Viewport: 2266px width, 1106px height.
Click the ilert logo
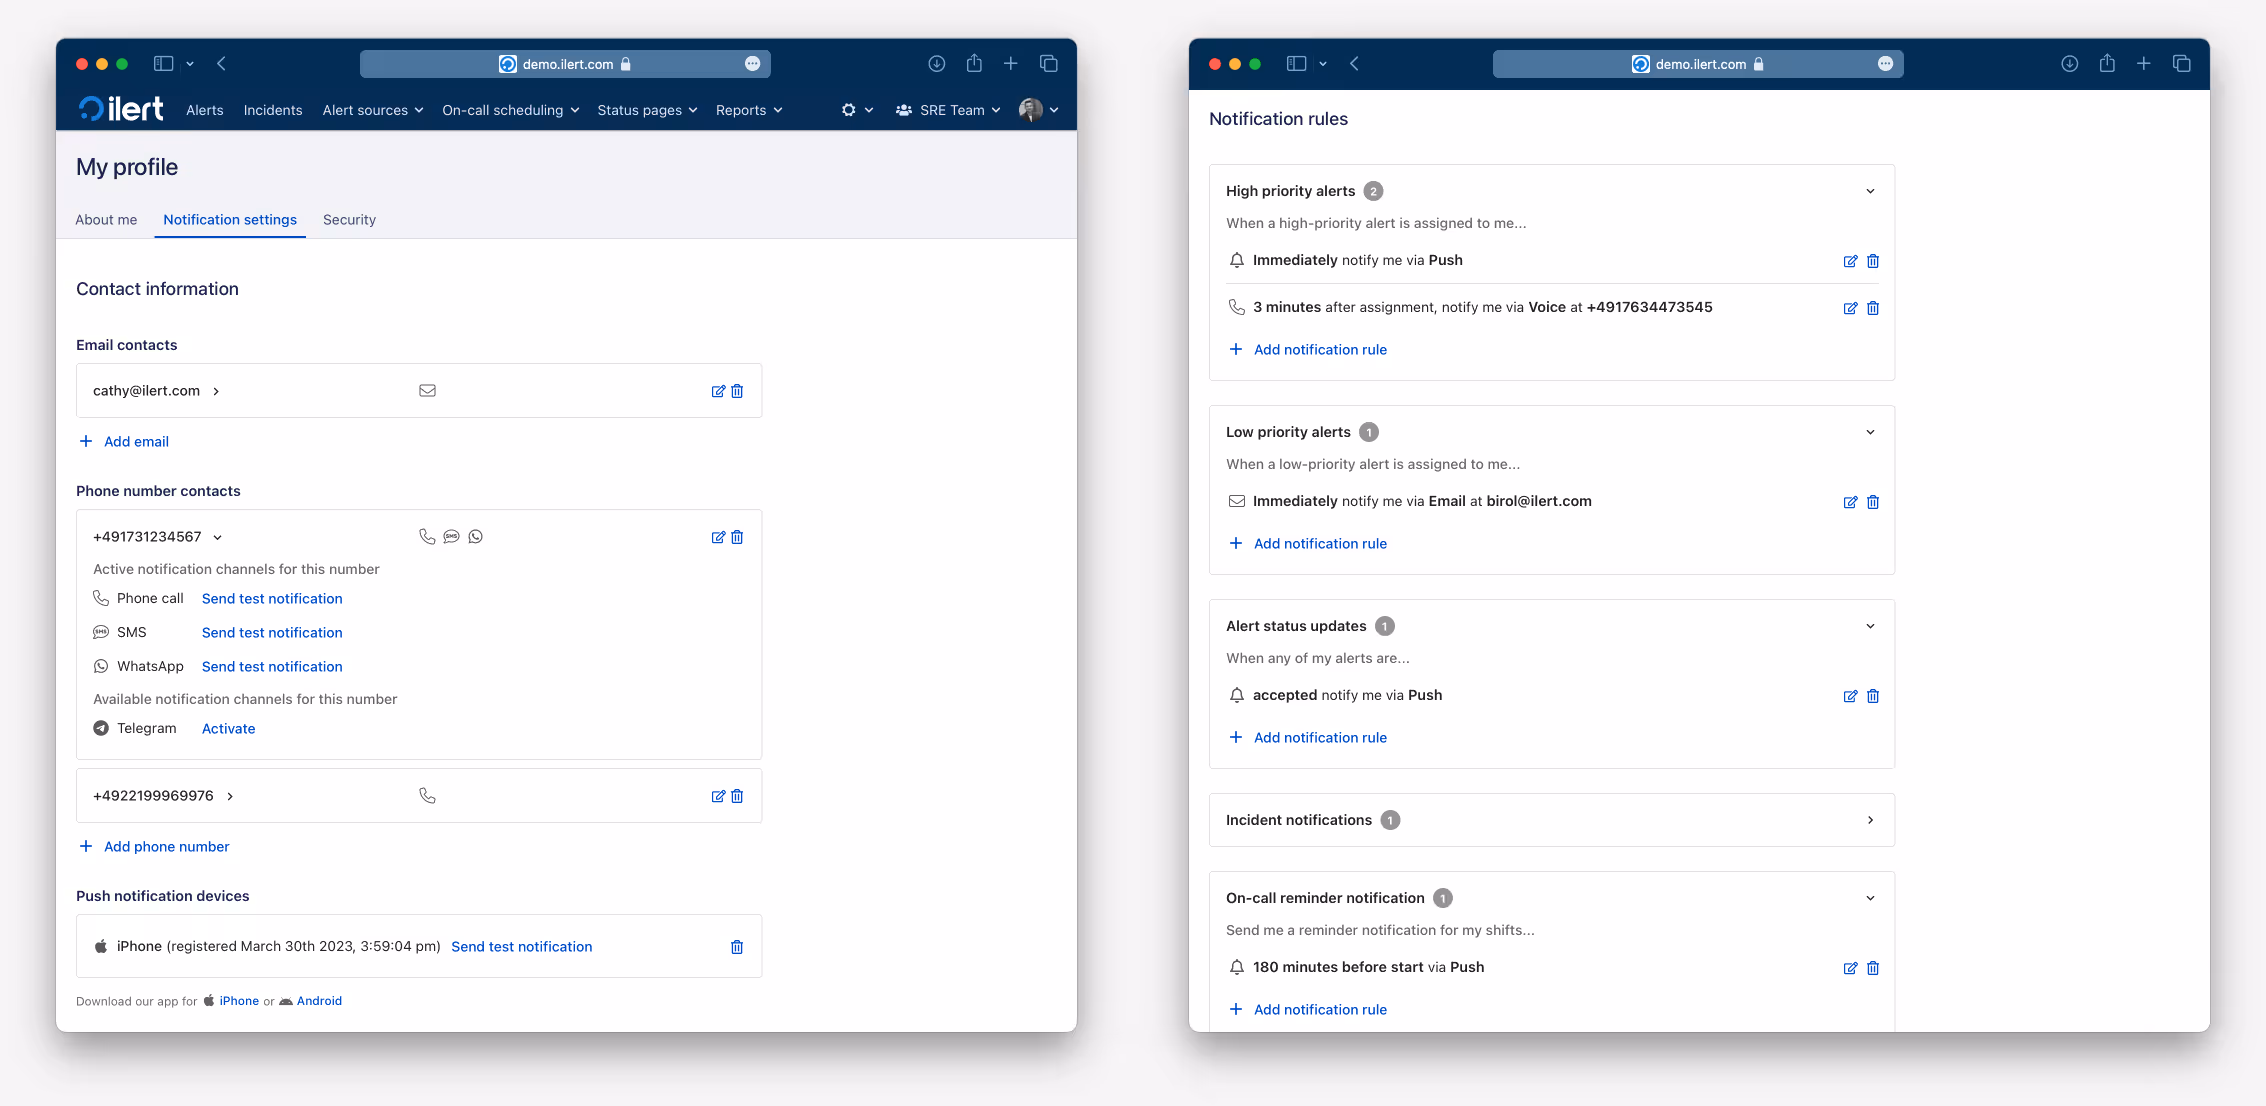[x=121, y=109]
